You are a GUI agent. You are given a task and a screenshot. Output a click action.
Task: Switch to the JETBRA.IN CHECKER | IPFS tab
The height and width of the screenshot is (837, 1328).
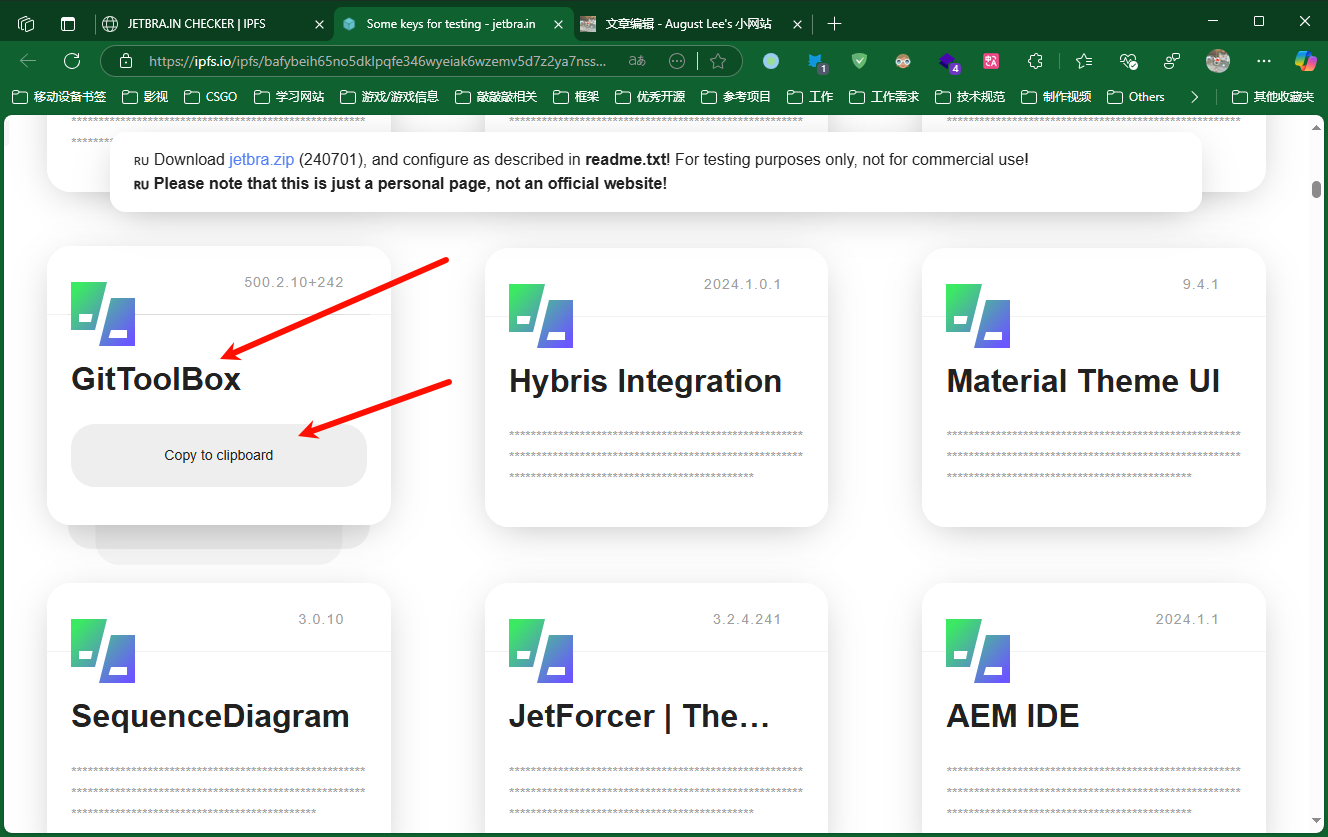pyautogui.click(x=213, y=24)
